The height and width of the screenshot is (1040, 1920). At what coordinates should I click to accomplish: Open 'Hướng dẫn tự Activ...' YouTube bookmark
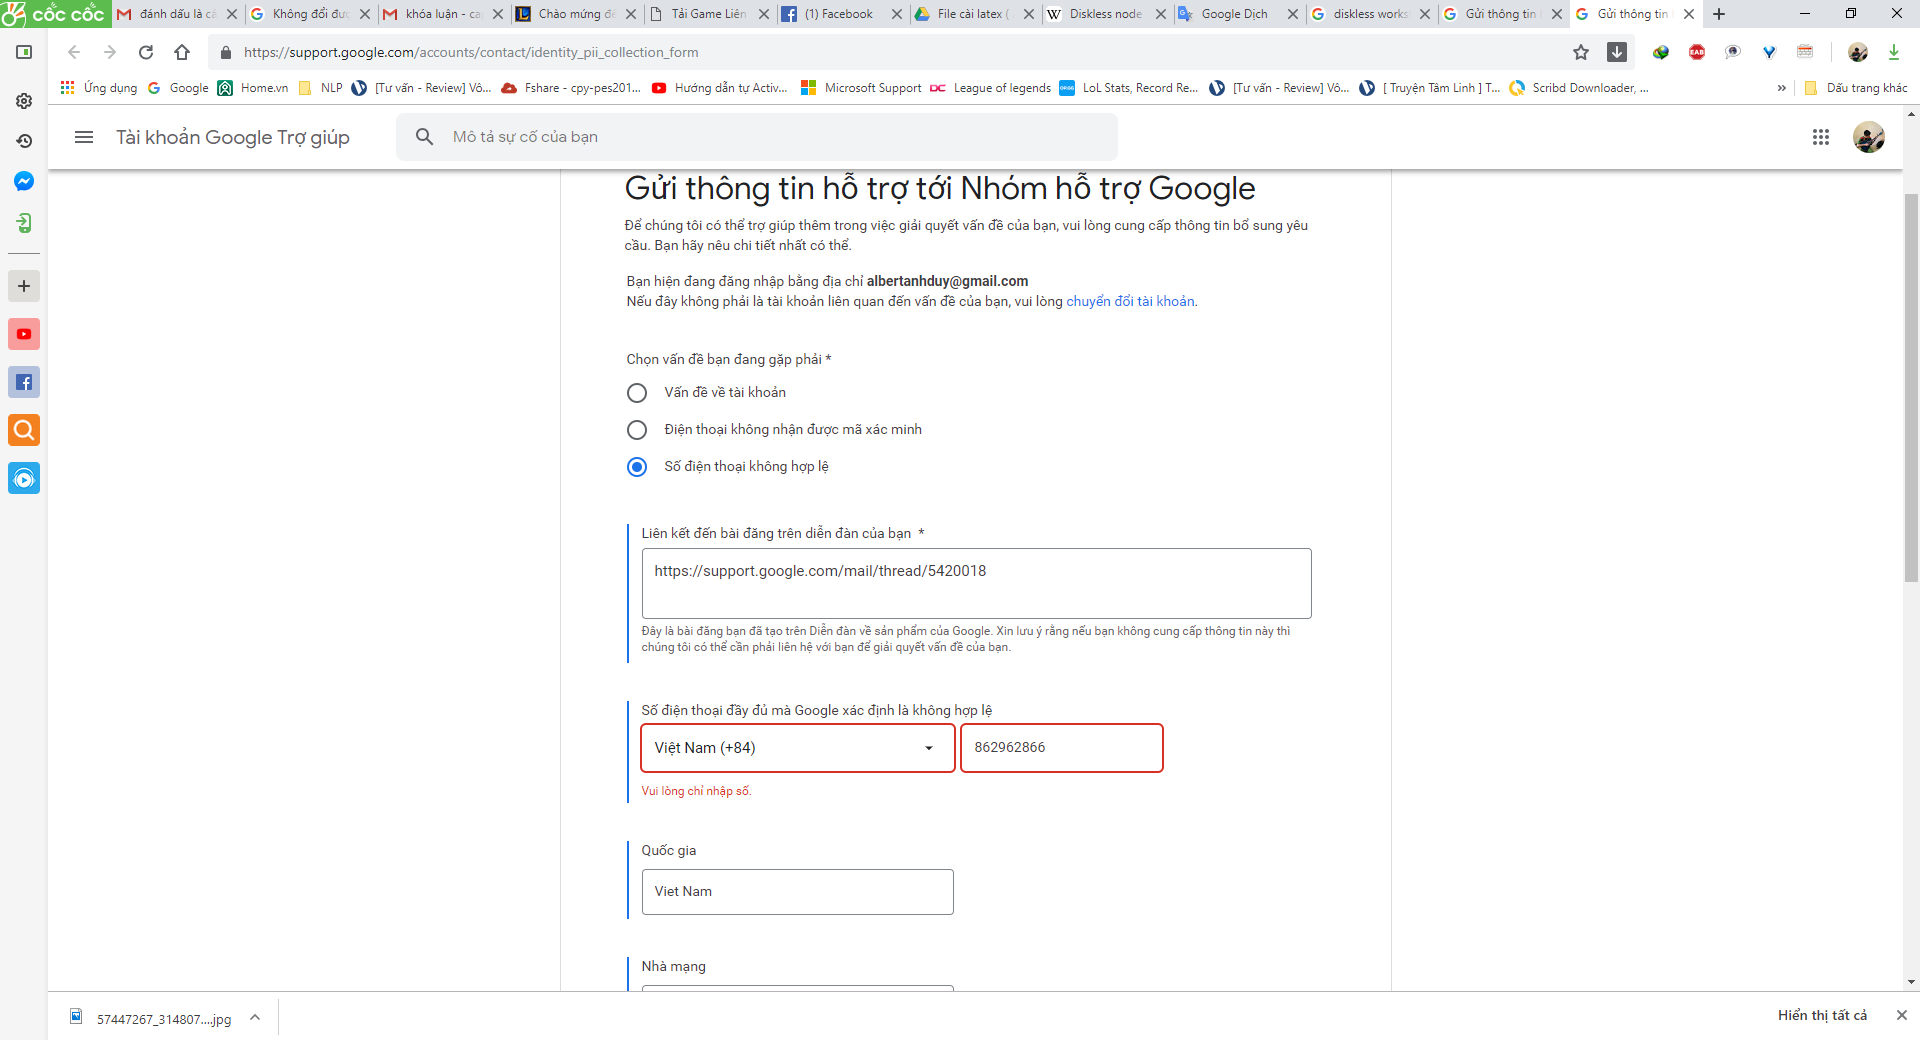point(719,88)
